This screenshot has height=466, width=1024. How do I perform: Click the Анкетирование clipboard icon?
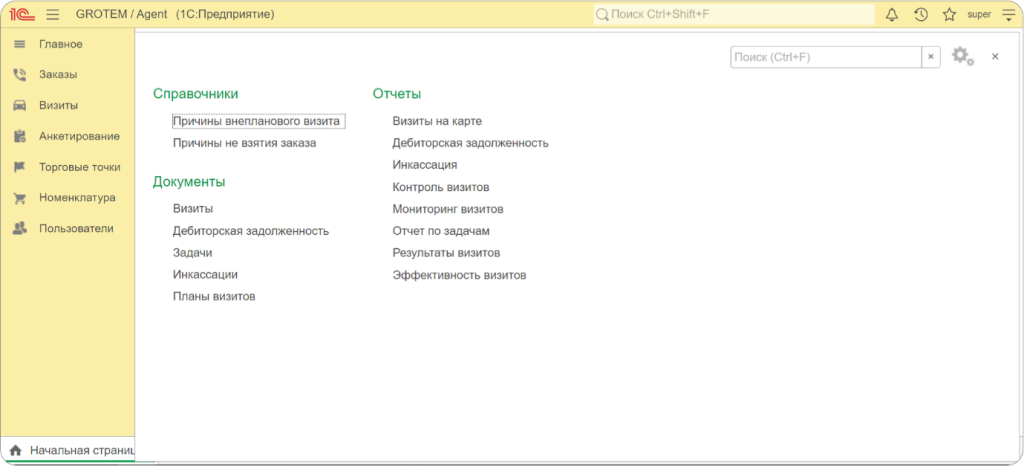20,136
